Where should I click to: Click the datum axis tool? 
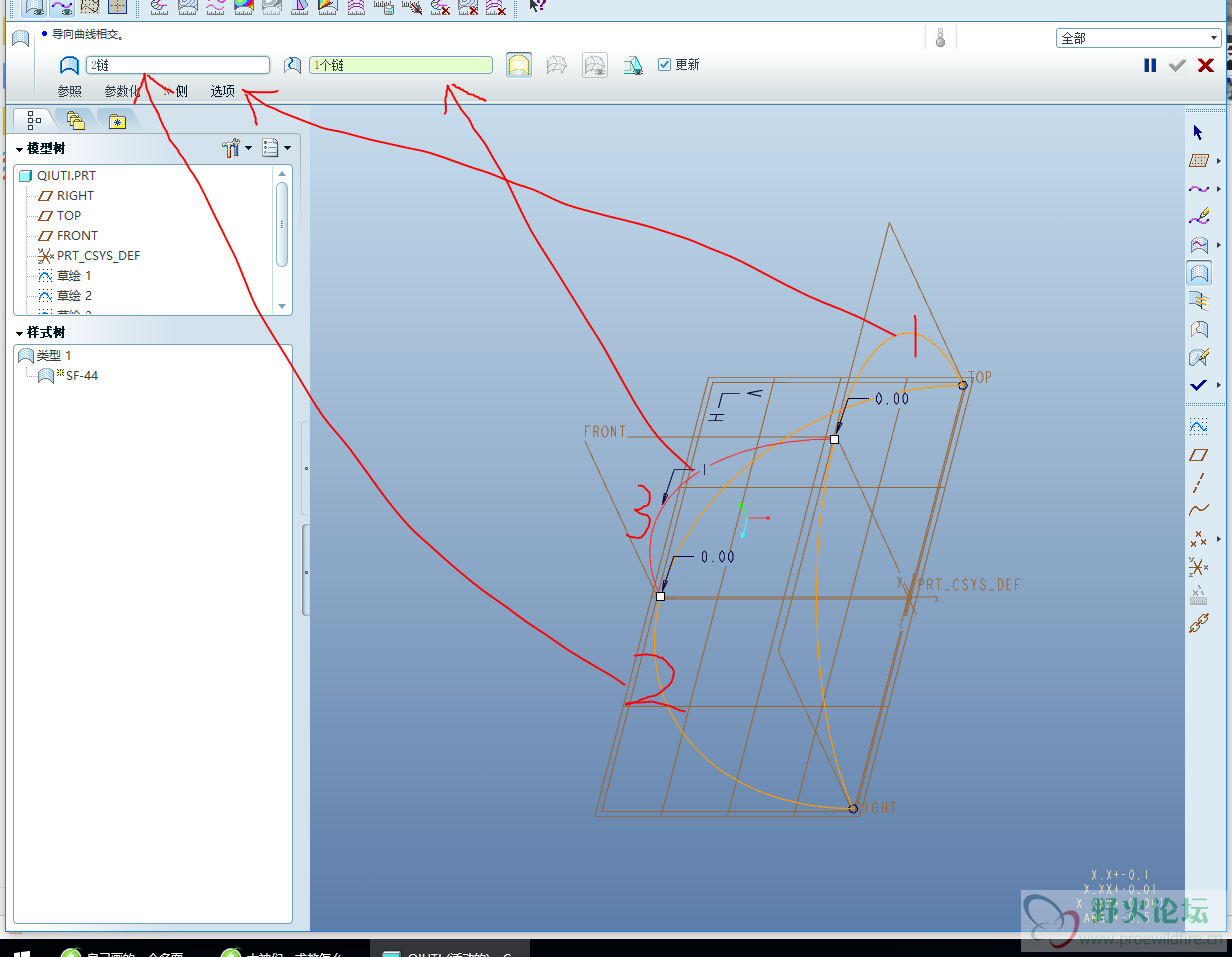tap(1198, 483)
